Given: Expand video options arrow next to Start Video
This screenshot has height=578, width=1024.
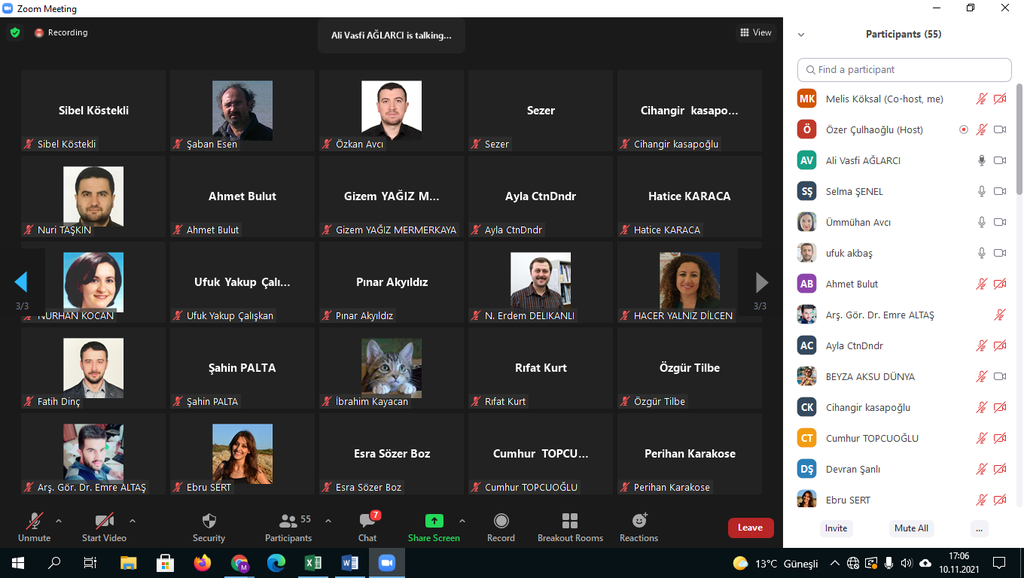Looking at the screenshot, I should point(133,521).
